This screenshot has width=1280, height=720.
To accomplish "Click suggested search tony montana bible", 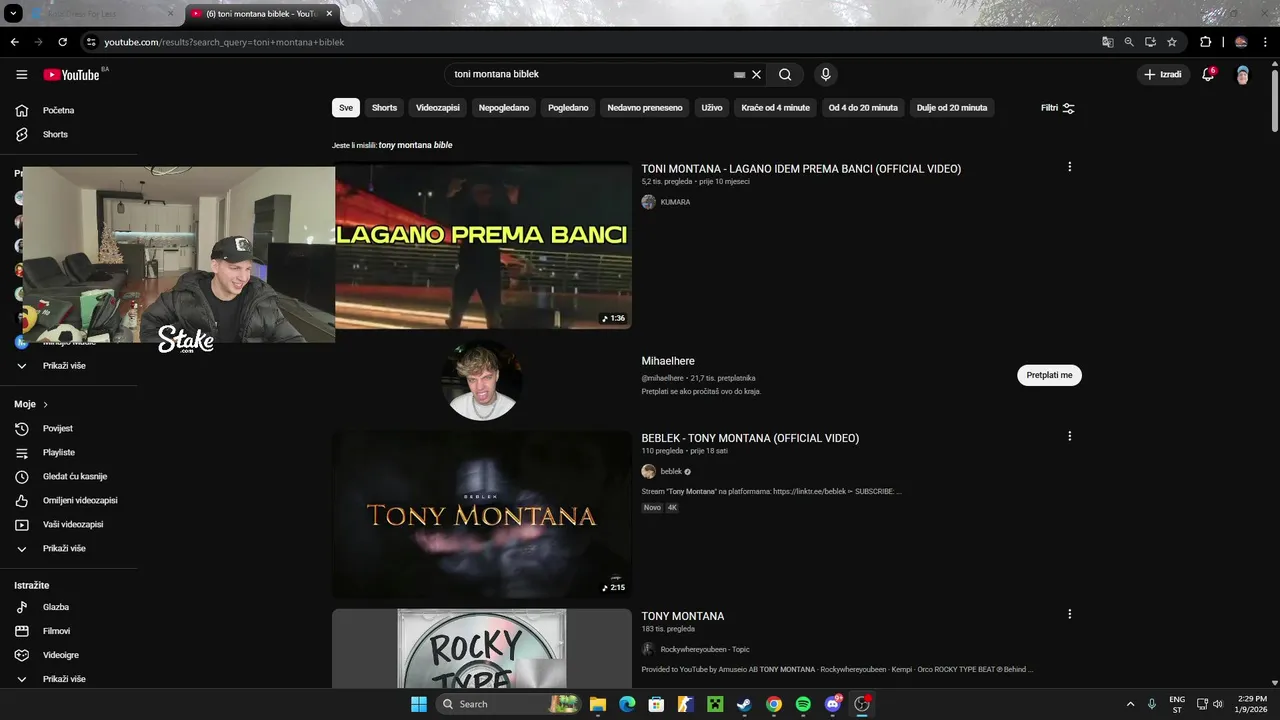I will [x=415, y=145].
